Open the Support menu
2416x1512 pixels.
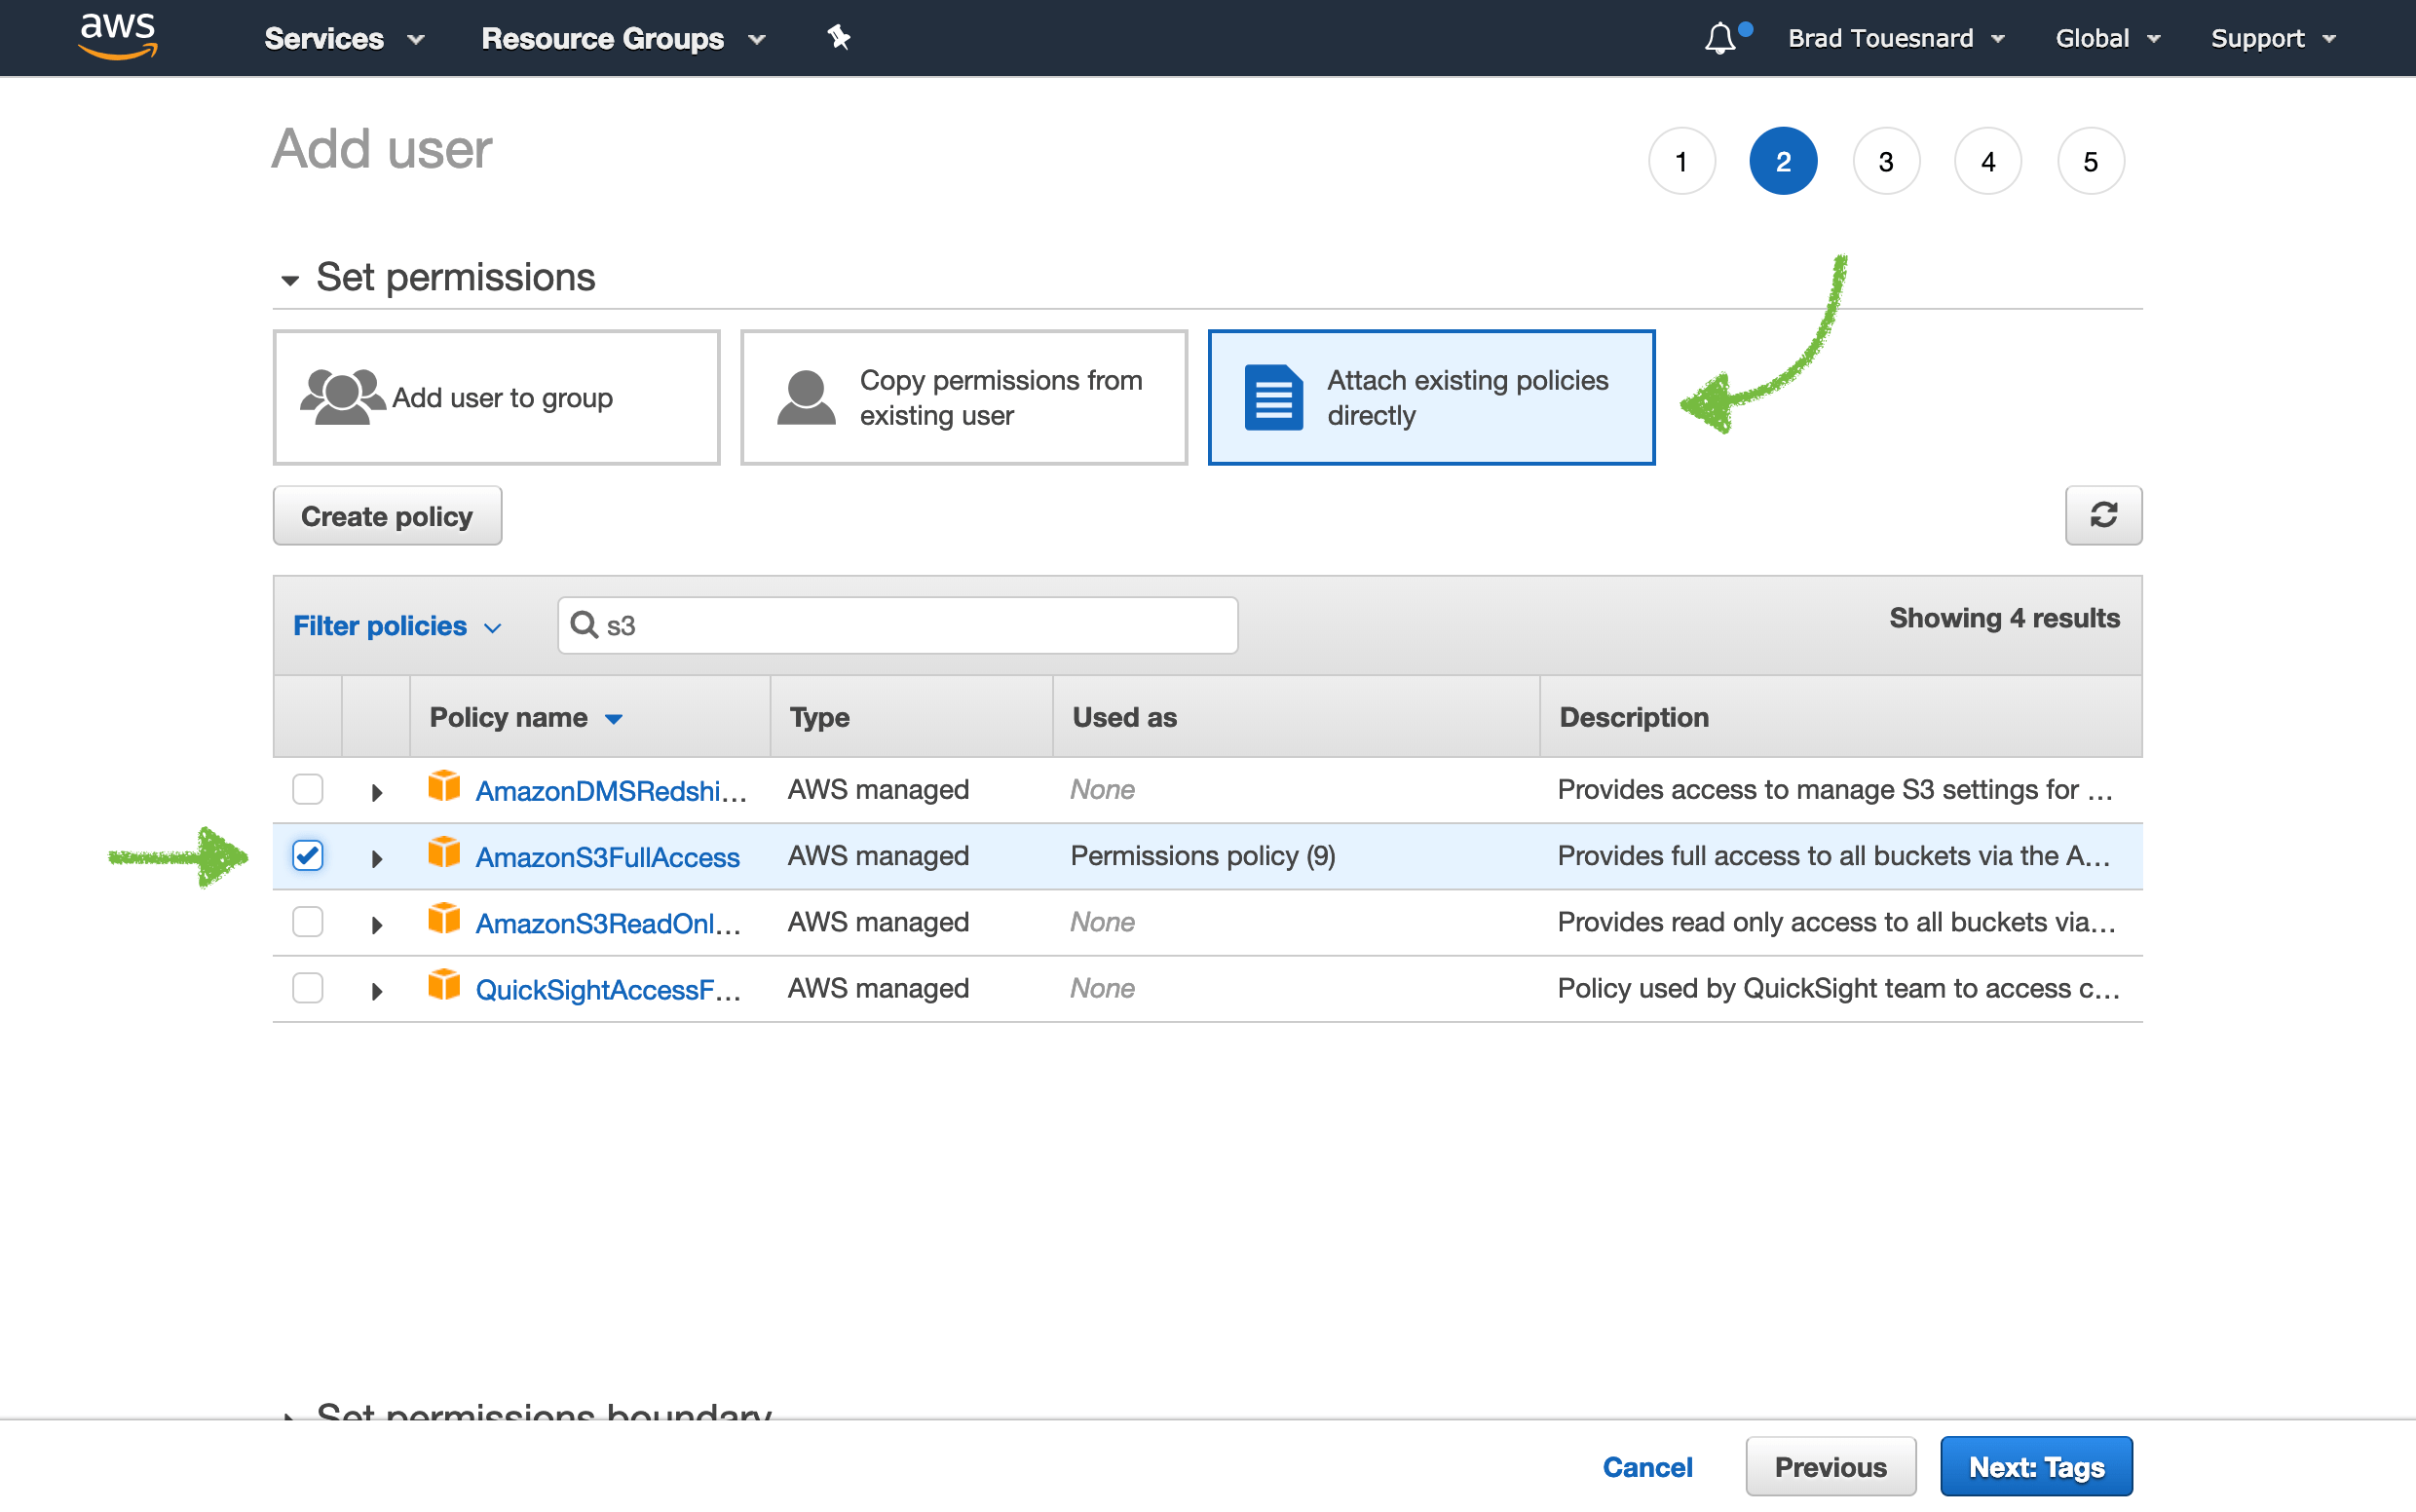click(x=2272, y=39)
